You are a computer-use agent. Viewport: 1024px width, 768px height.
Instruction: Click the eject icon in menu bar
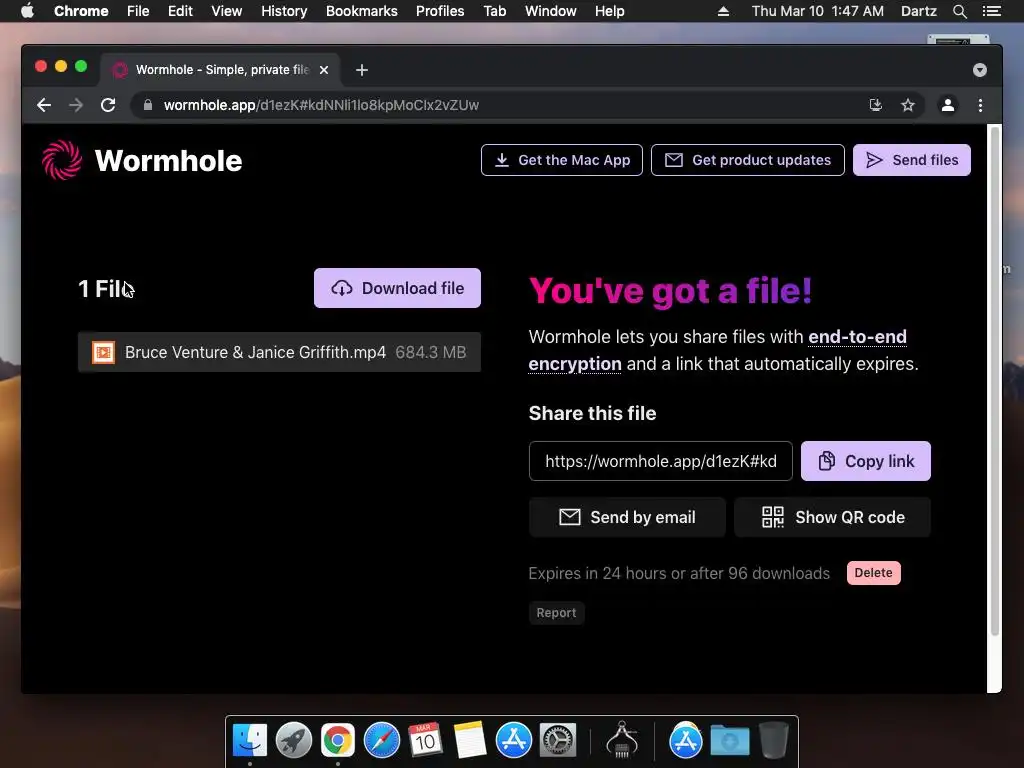pyautogui.click(x=723, y=11)
